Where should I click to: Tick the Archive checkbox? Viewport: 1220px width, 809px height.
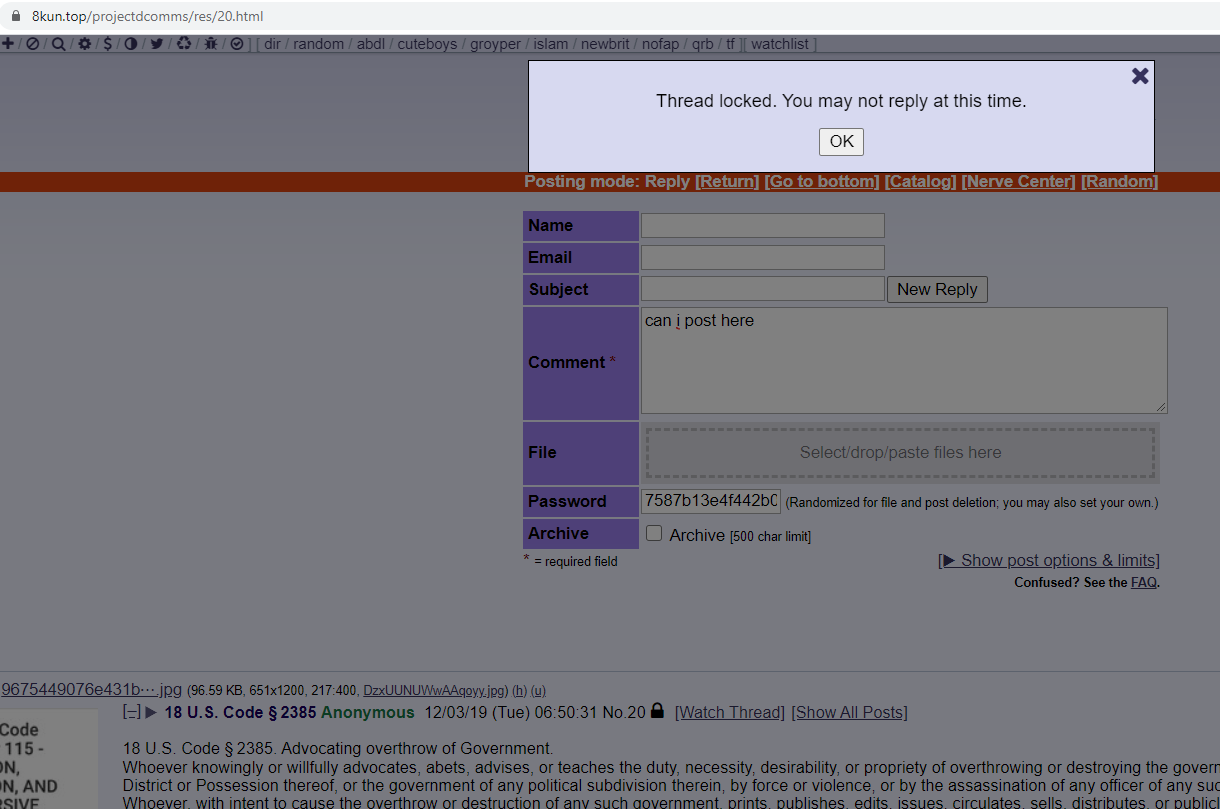tap(654, 534)
